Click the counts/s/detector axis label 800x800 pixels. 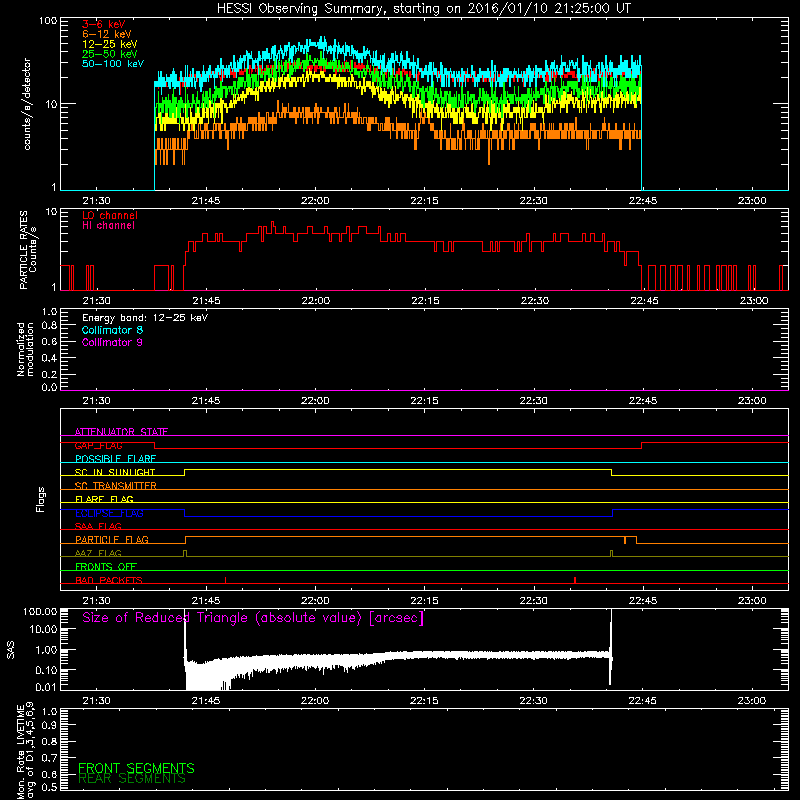point(27,104)
